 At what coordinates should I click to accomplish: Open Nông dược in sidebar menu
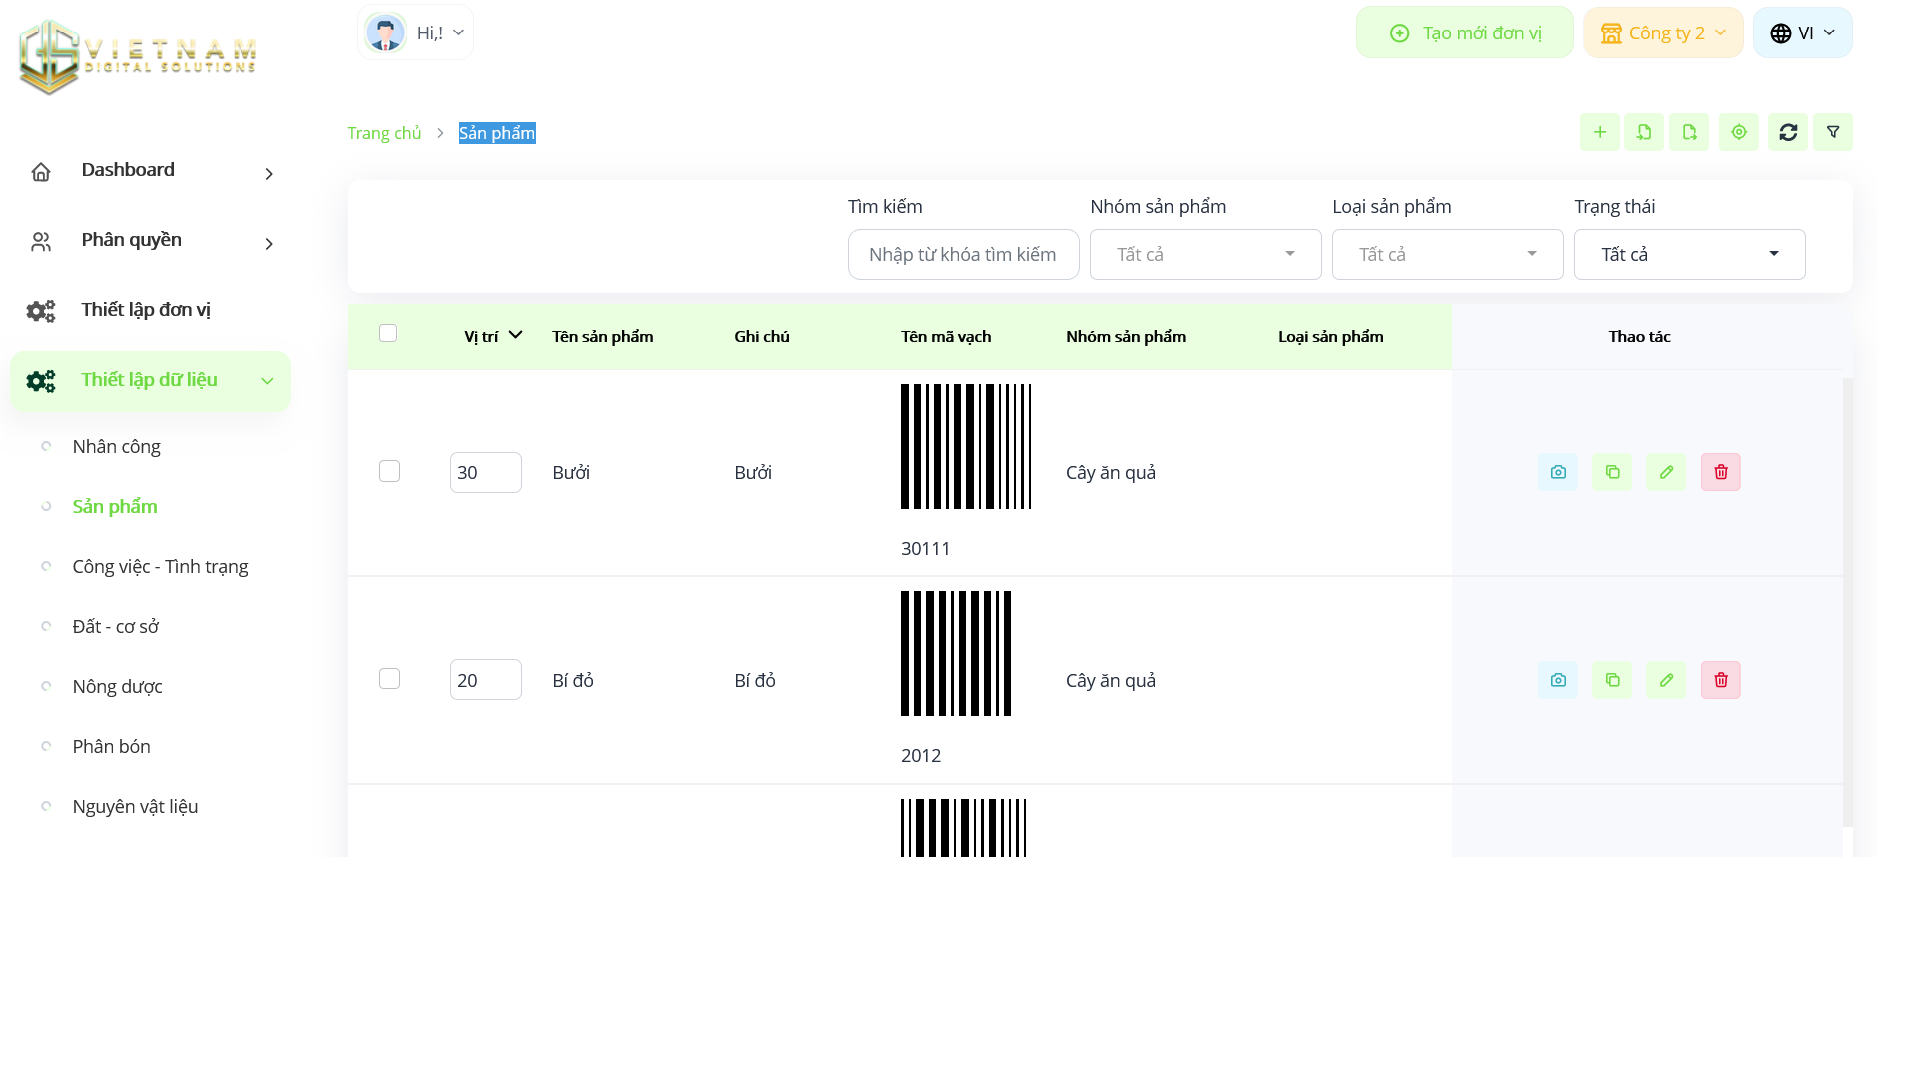tap(117, 686)
